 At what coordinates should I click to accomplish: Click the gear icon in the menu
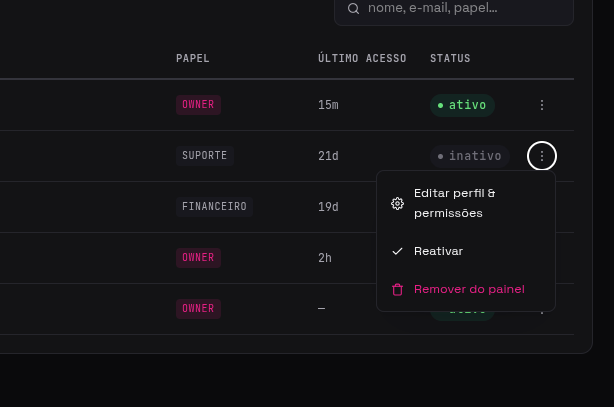pyautogui.click(x=397, y=203)
